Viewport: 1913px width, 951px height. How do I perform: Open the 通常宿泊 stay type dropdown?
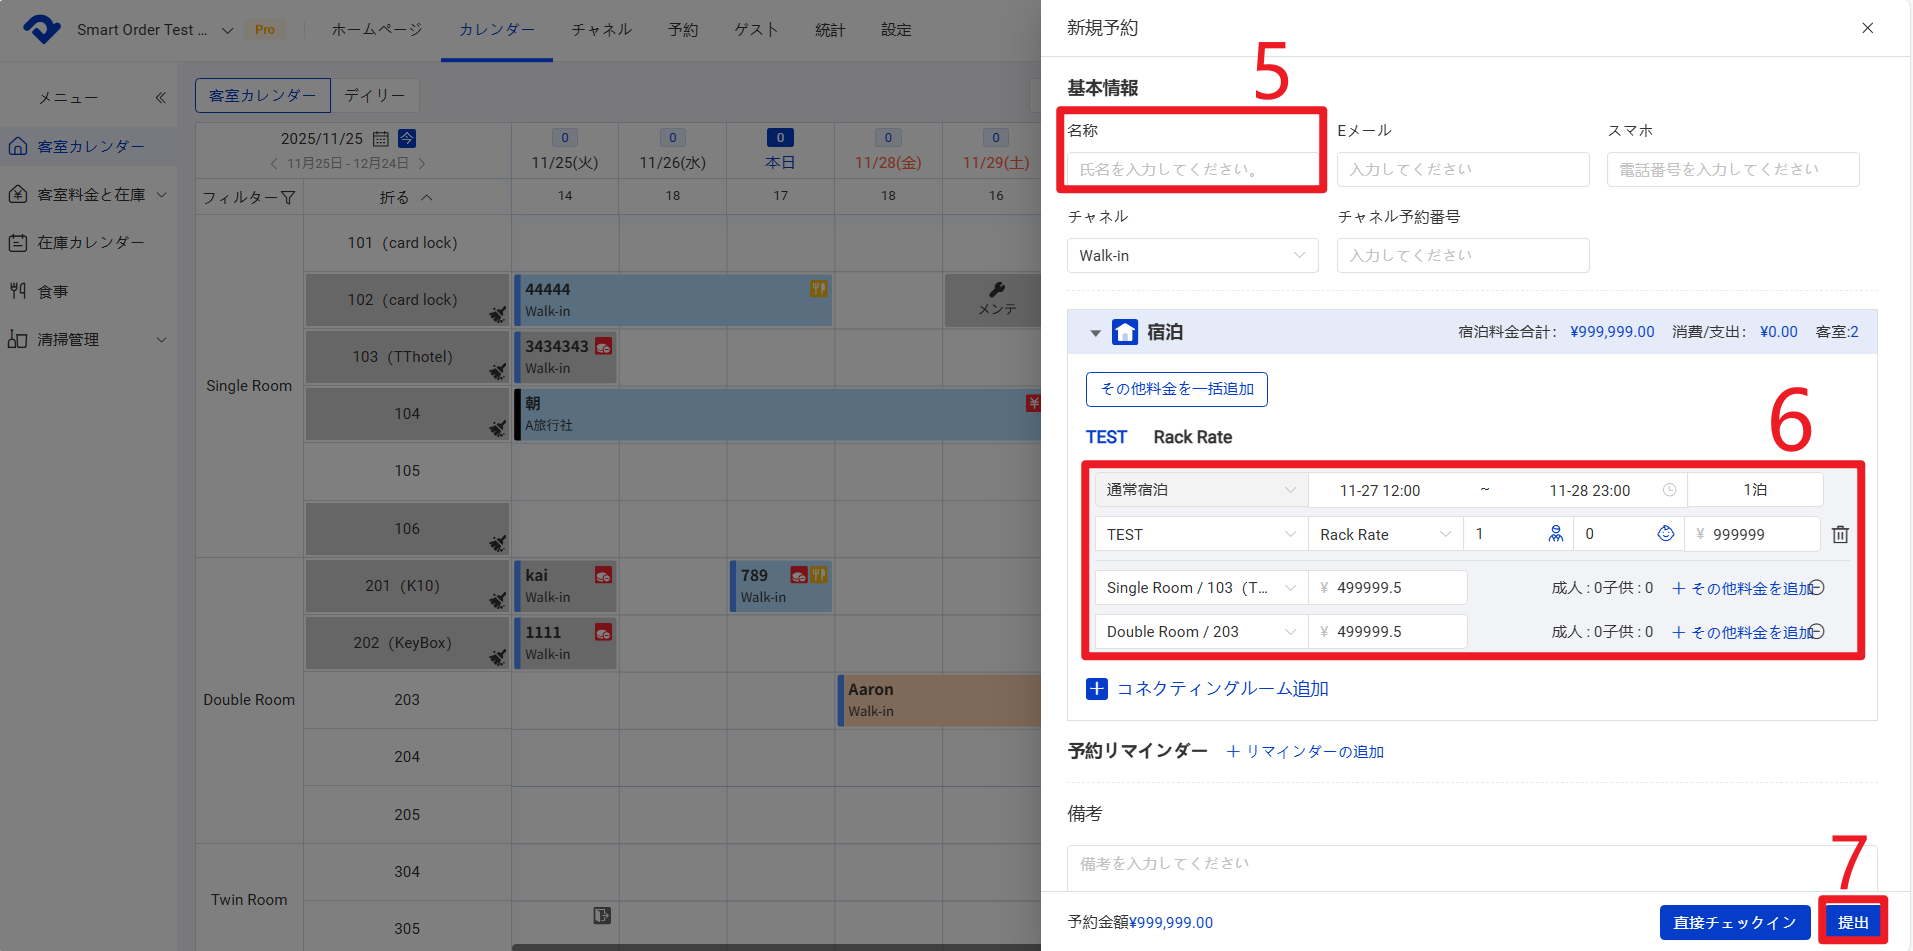coord(1200,490)
